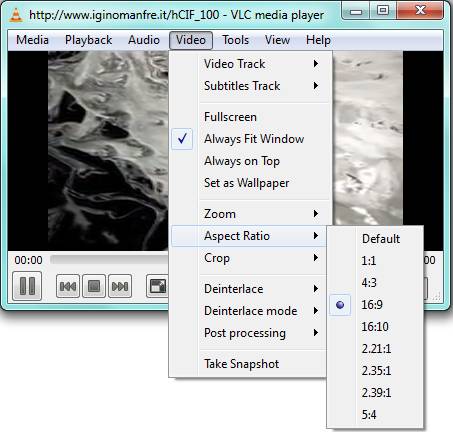Stop playback with the stop button
The height and width of the screenshot is (432, 453).
coord(94,286)
